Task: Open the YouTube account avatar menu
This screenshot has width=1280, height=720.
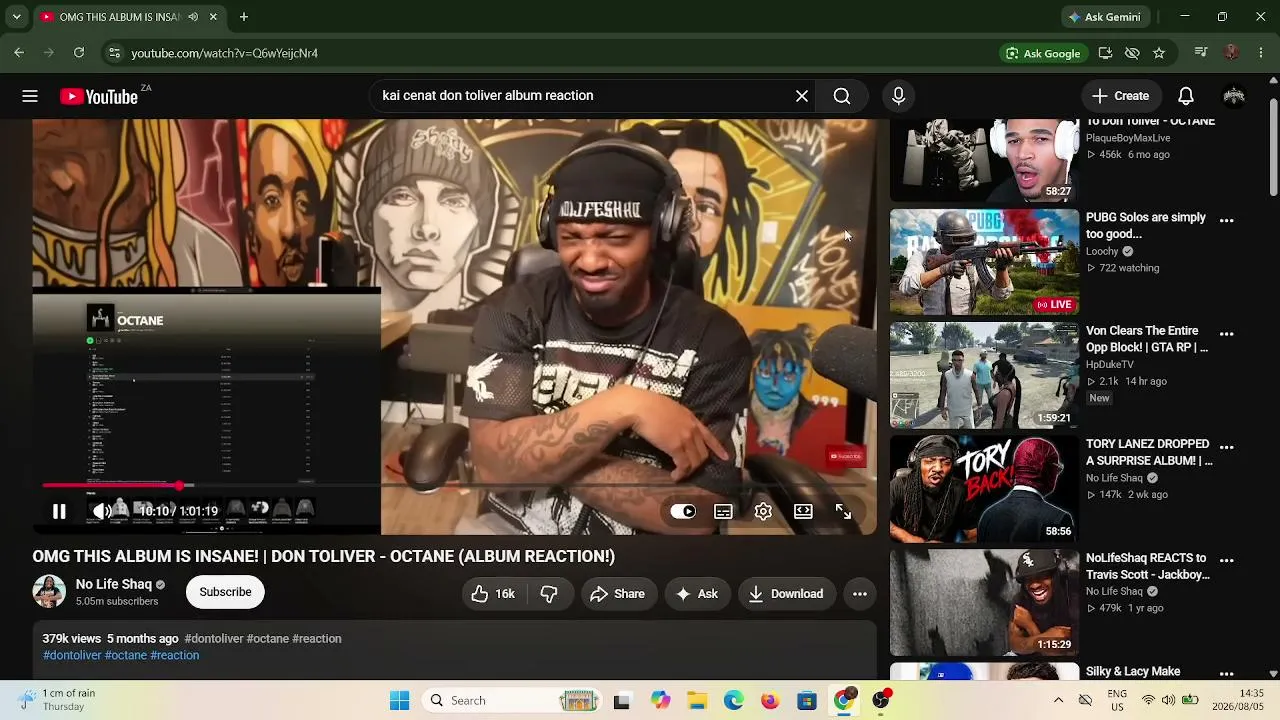Action: pyautogui.click(x=1234, y=96)
